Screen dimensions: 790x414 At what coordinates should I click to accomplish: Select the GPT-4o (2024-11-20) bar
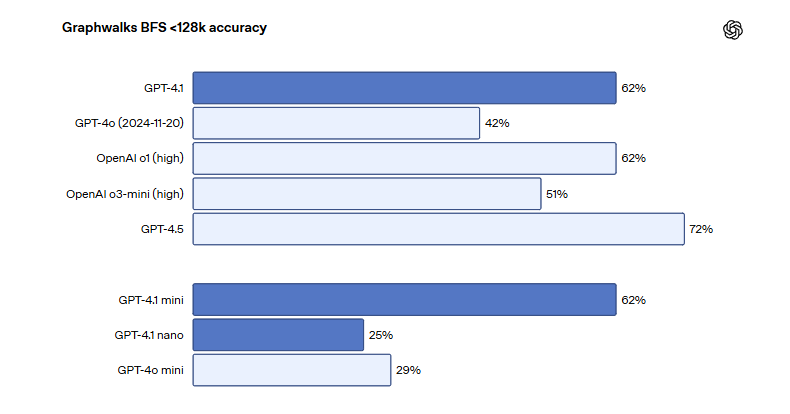tap(336, 123)
